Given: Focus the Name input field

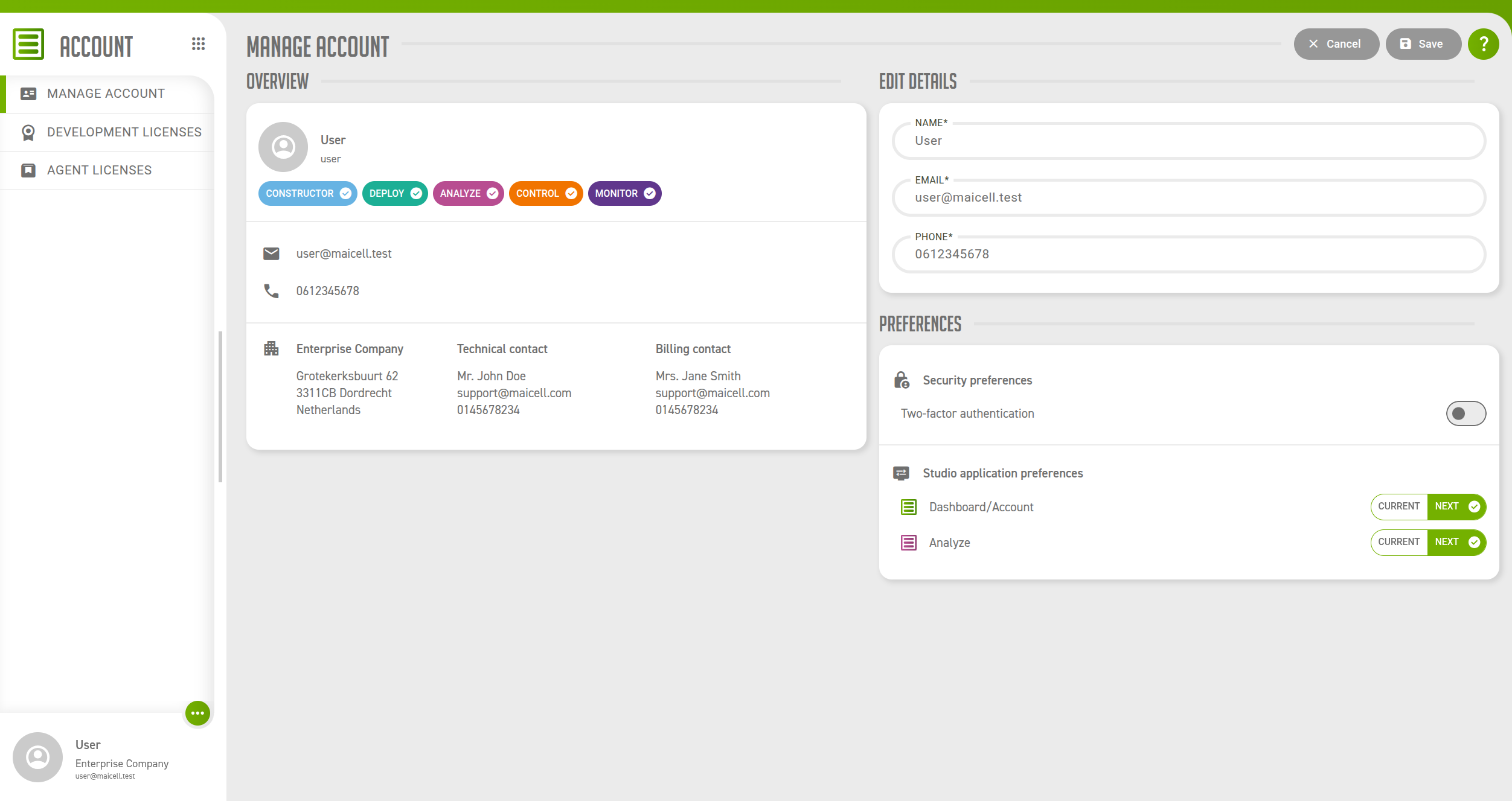Looking at the screenshot, I should [x=1189, y=141].
